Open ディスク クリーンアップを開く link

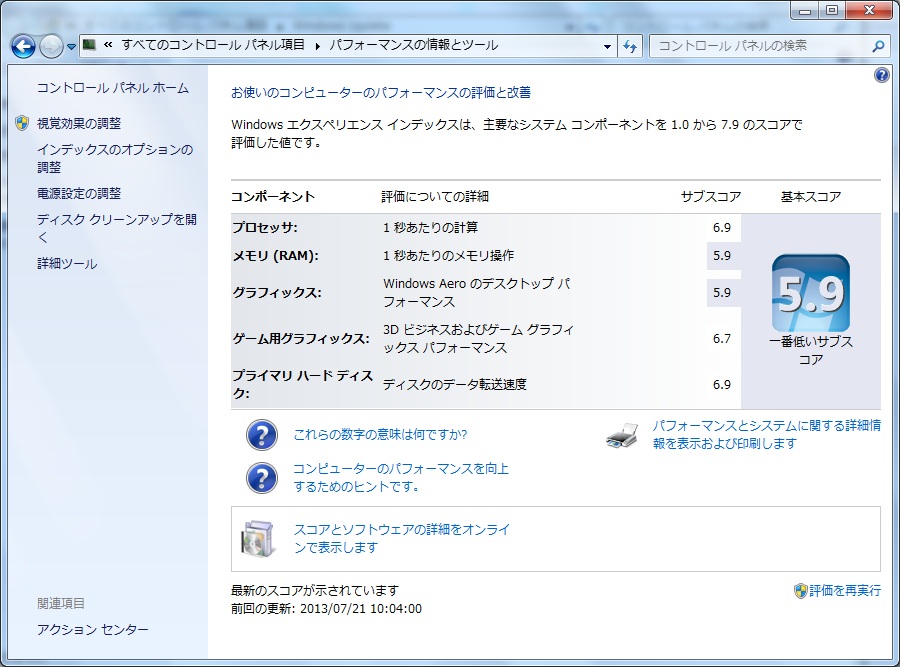[x=117, y=228]
